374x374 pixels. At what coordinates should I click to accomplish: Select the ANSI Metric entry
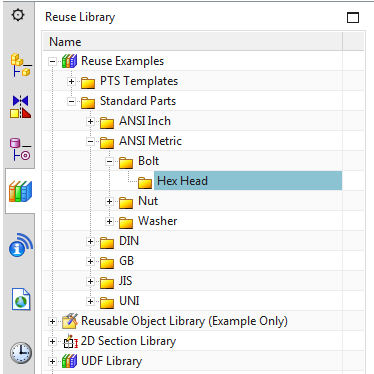coord(150,141)
